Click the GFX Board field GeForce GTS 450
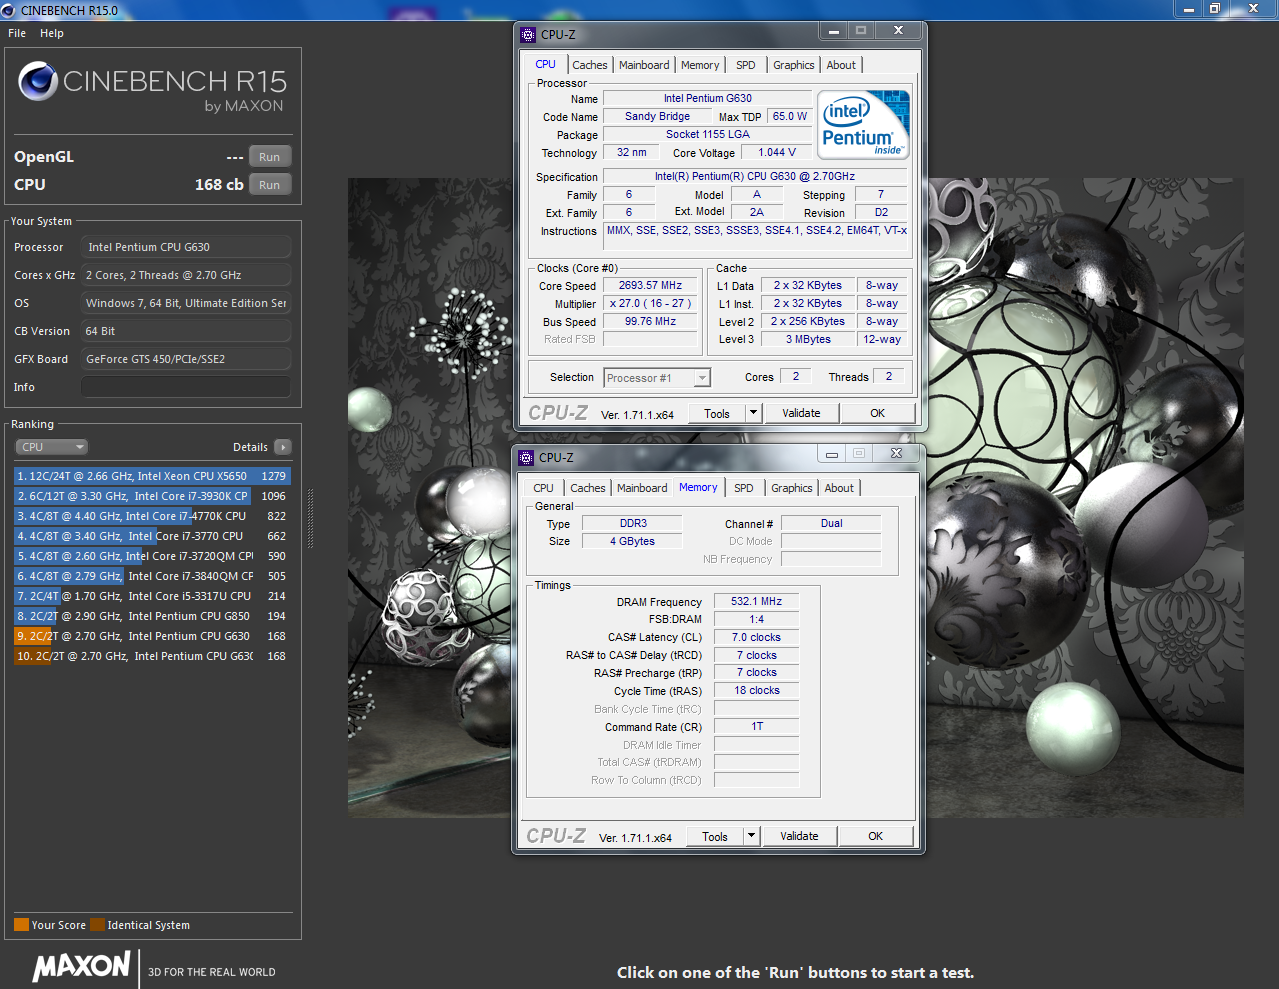 coord(186,359)
